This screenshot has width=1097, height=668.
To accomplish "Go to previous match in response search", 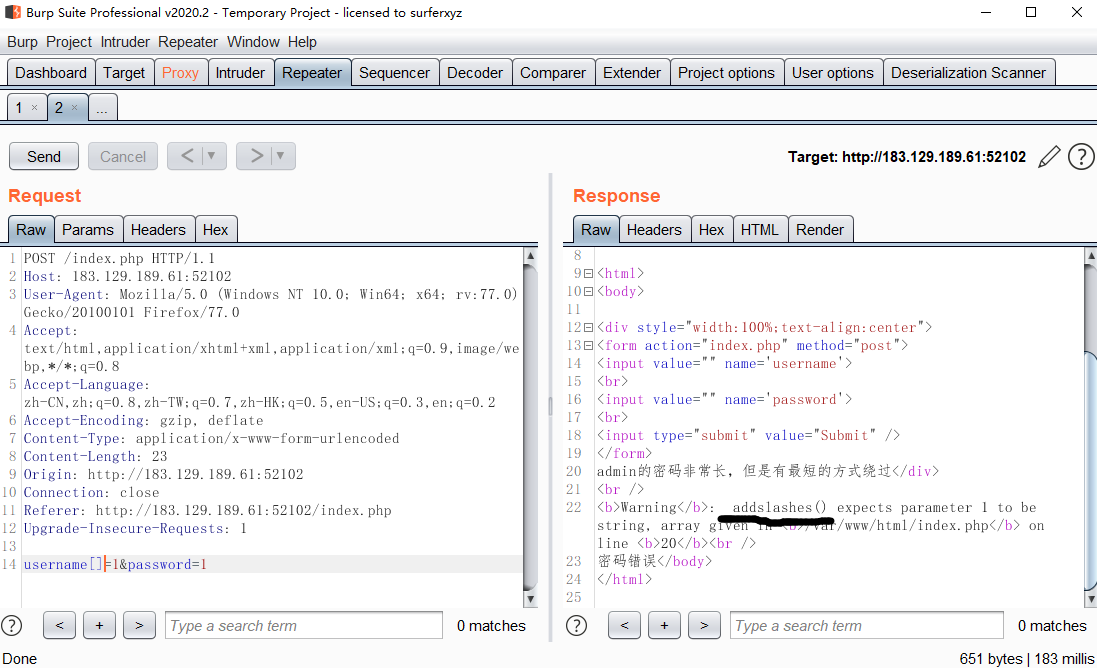I will 624,625.
